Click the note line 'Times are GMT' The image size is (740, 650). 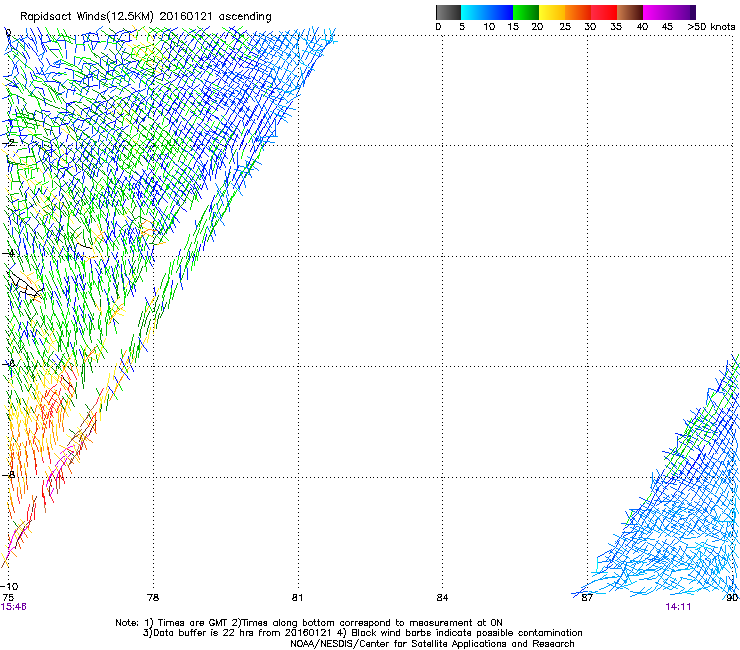tap(191, 623)
